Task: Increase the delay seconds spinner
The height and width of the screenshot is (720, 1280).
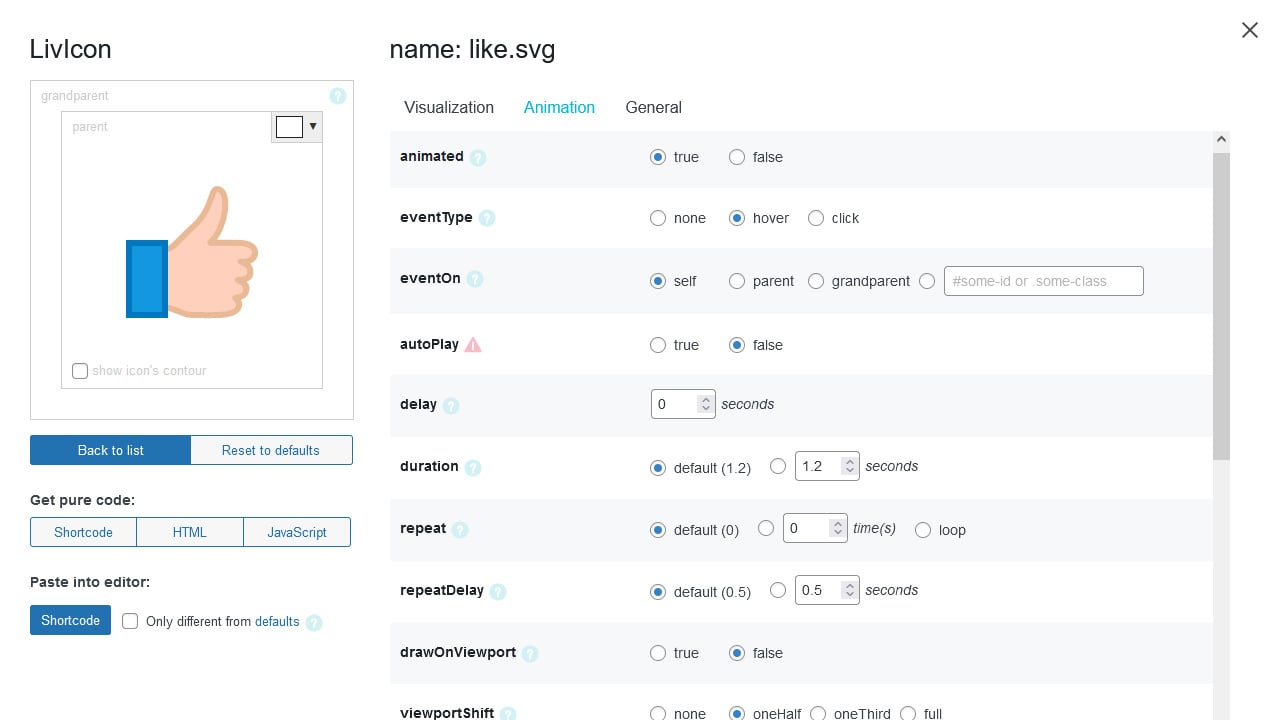Action: [x=706, y=399]
